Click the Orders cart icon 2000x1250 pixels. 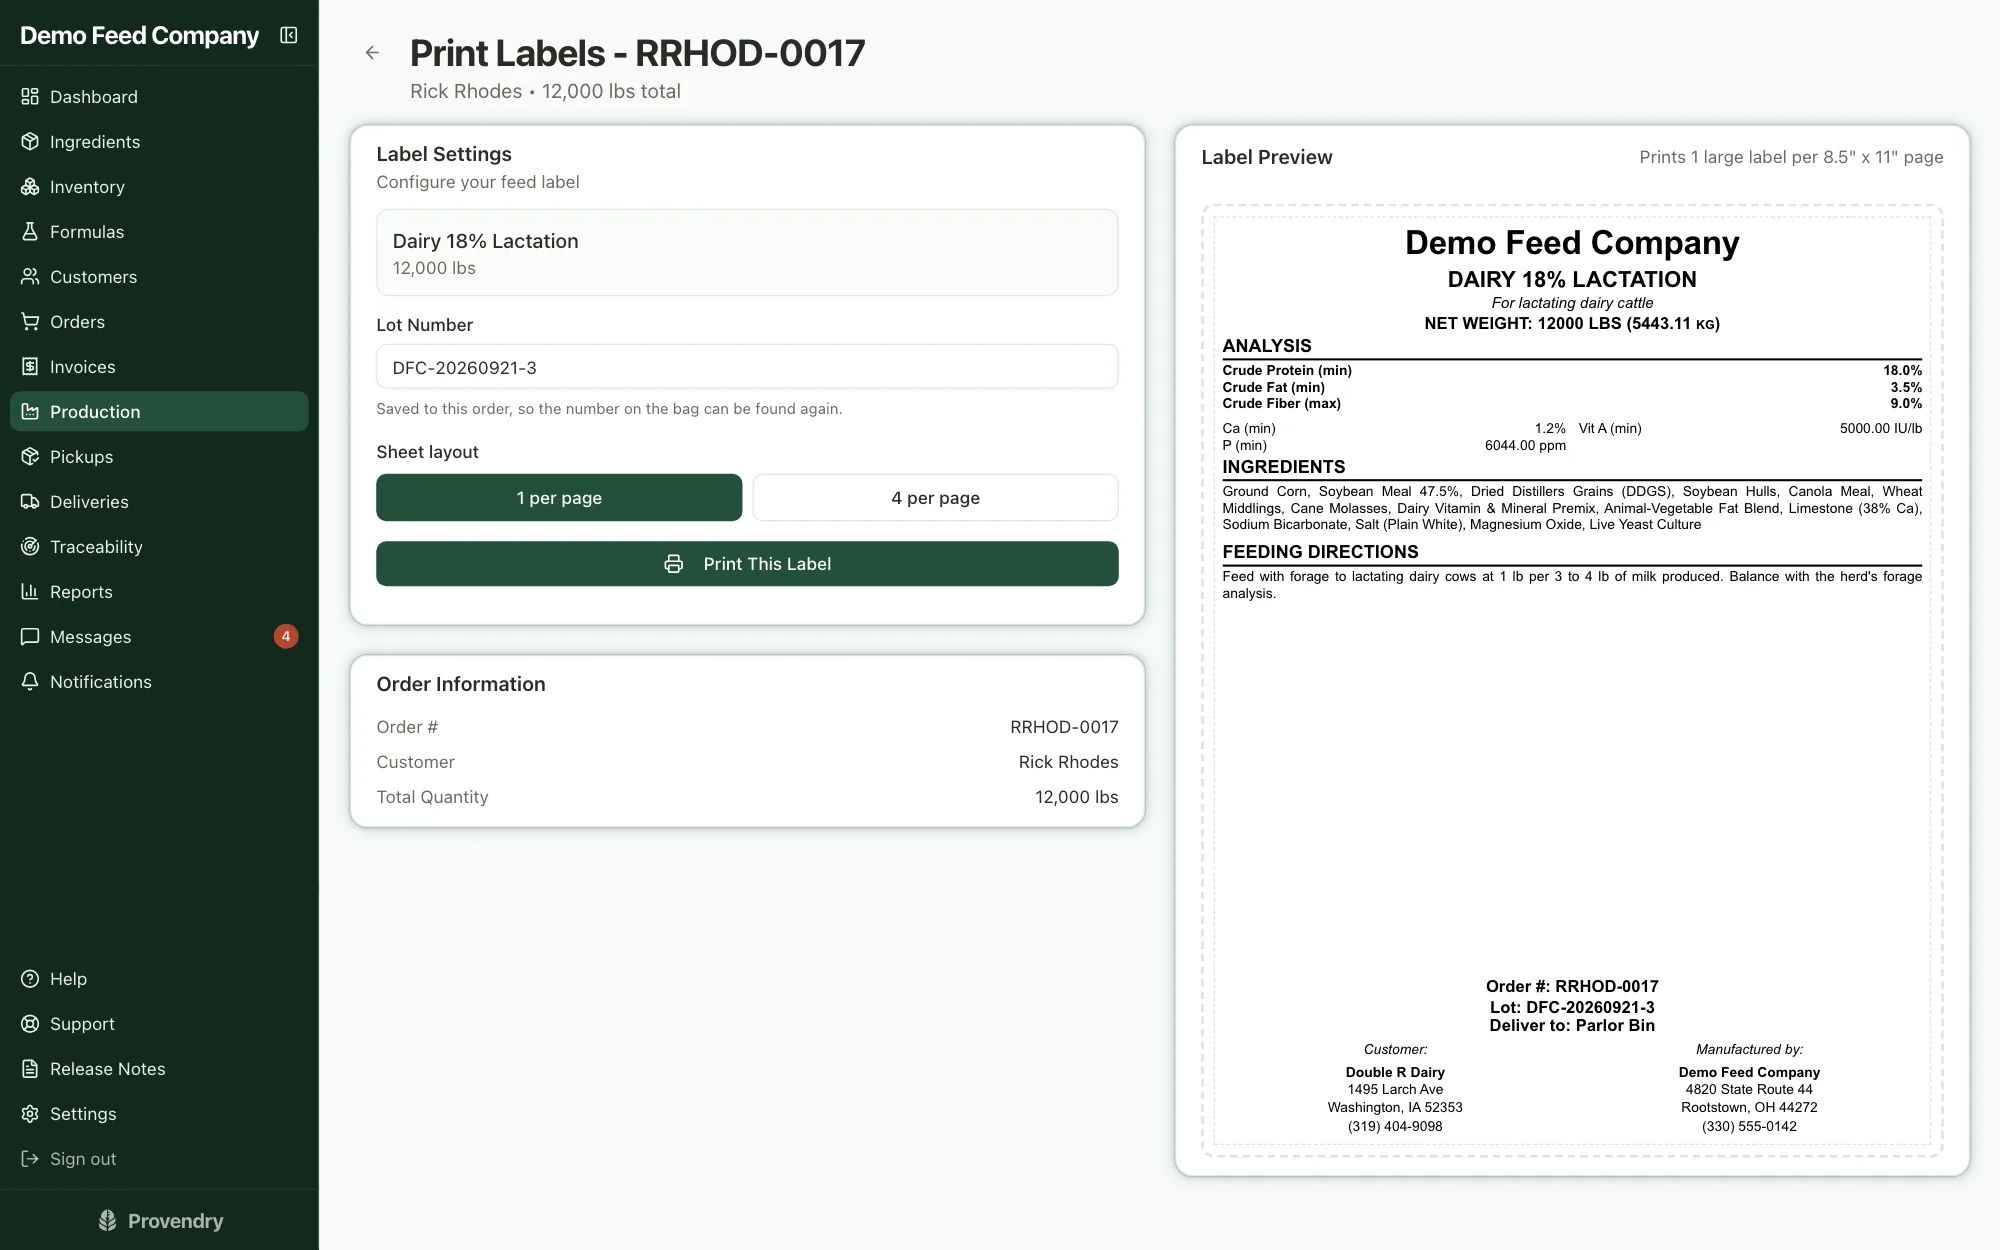click(30, 322)
